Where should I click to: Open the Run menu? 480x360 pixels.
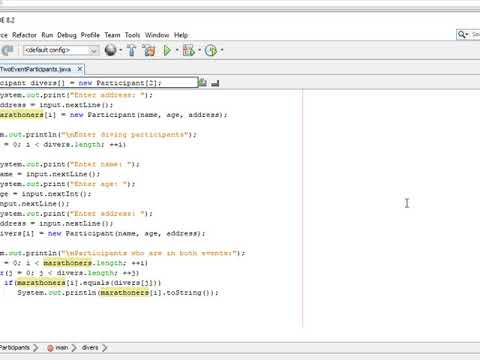tap(47, 35)
